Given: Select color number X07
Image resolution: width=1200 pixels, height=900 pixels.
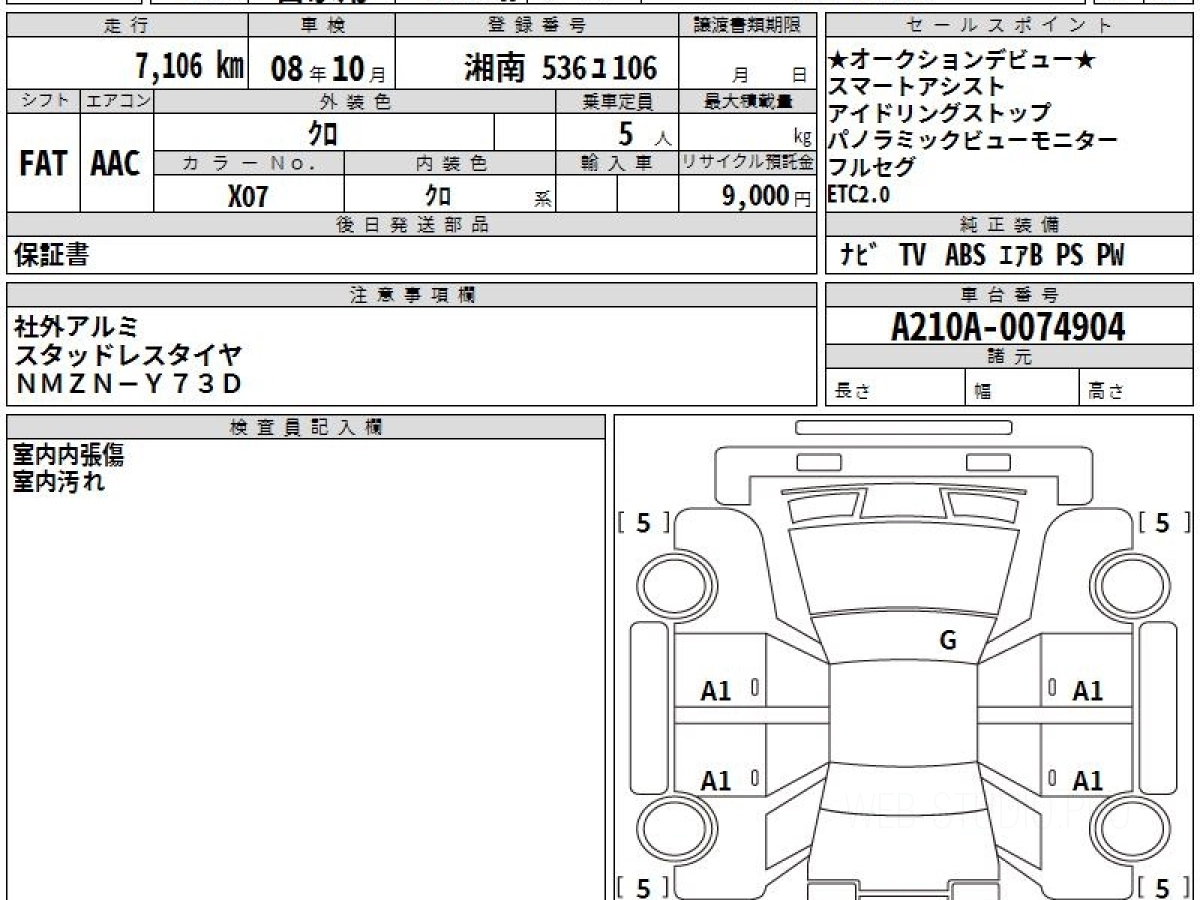Looking at the screenshot, I should 248,196.
